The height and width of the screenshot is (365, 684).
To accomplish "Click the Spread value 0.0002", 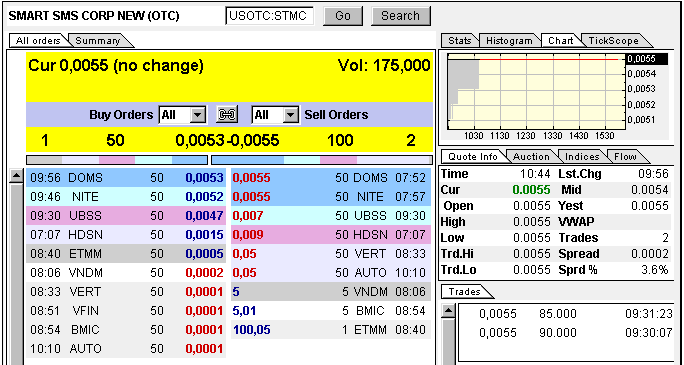I will click(x=650, y=254).
